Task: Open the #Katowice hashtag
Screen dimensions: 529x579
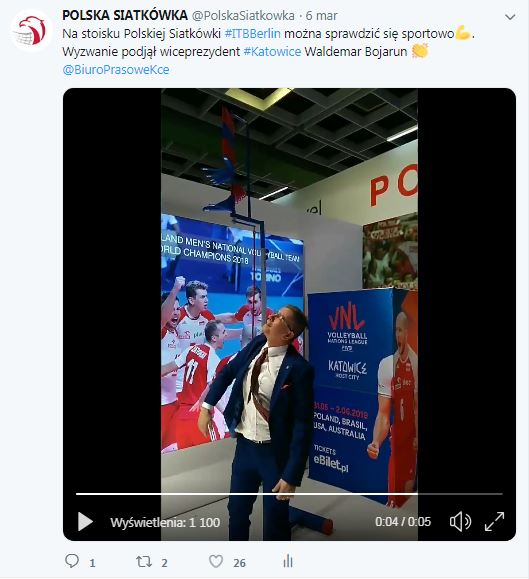Action: (272, 52)
